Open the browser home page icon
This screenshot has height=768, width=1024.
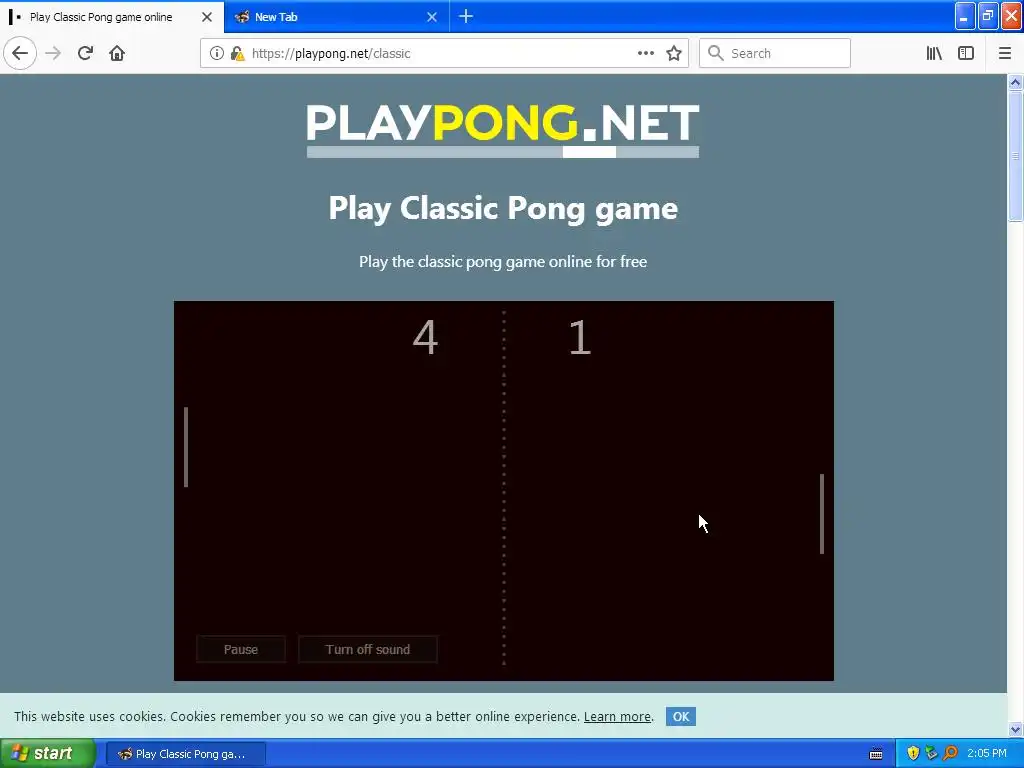(x=117, y=53)
